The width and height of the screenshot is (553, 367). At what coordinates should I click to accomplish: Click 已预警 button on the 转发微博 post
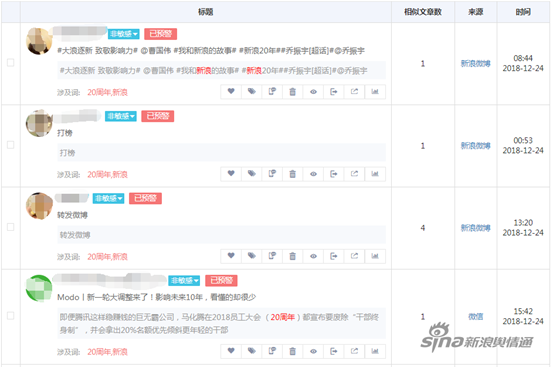(x=146, y=198)
